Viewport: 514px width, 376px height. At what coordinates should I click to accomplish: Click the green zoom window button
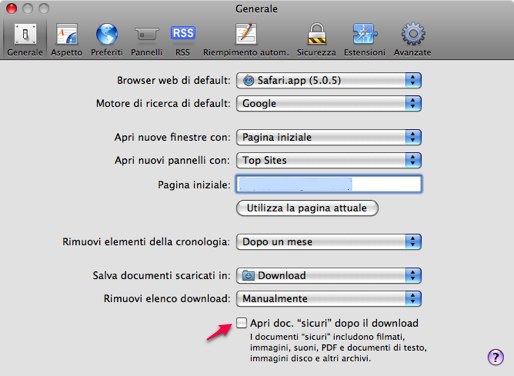[44, 8]
